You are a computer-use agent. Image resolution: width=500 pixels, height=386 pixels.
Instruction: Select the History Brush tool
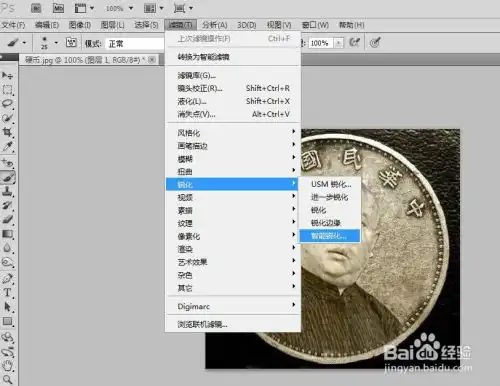click(7, 205)
